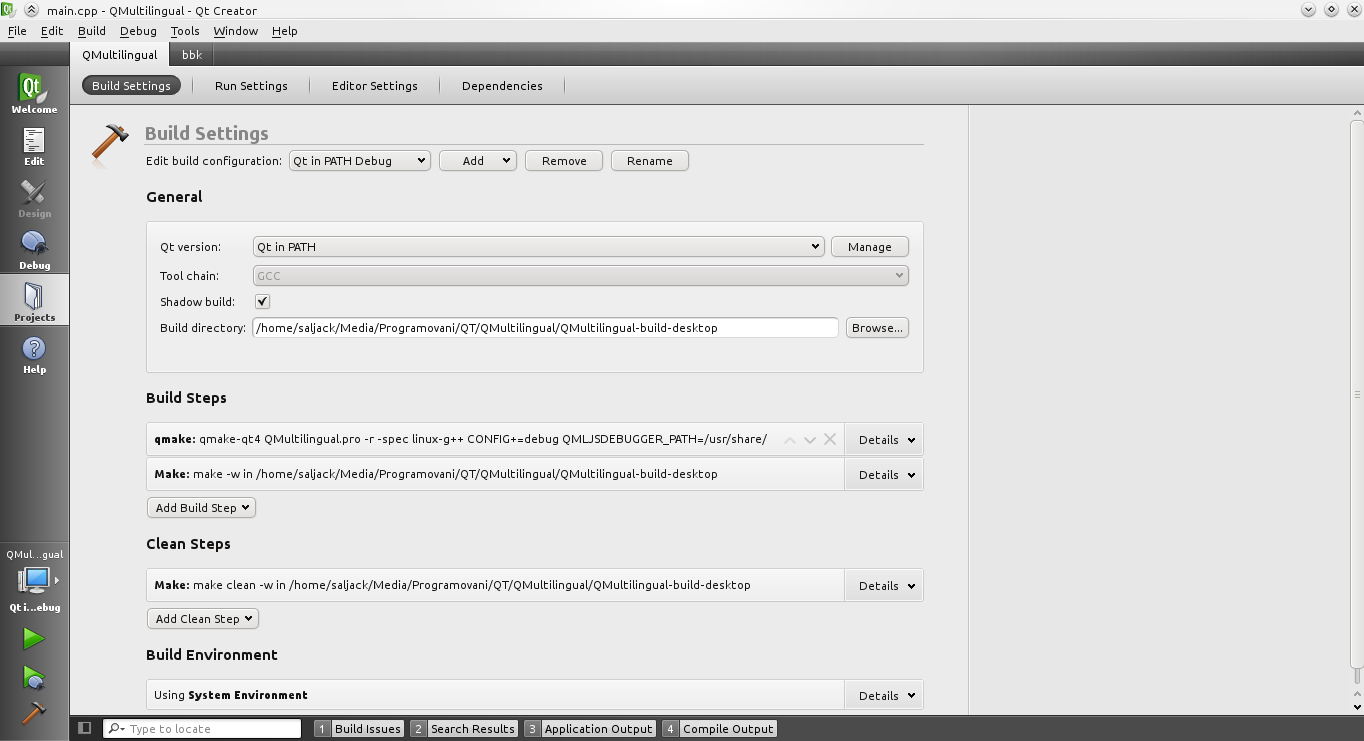Expand Details of Build Environment

[885, 695]
